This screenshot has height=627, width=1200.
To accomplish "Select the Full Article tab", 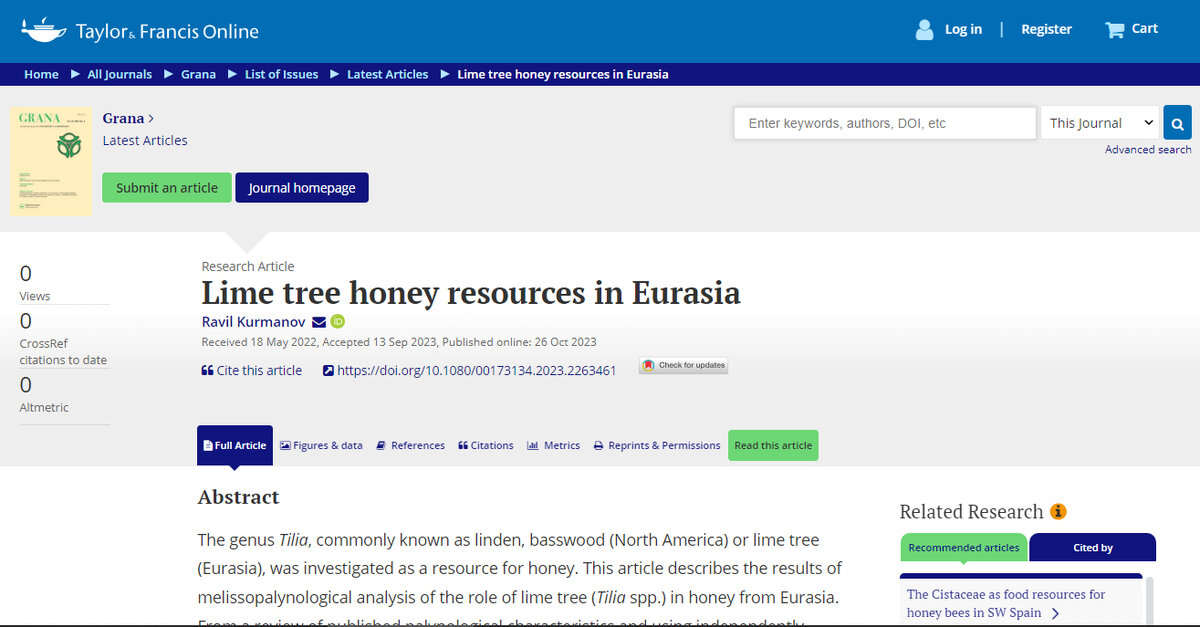I will click(235, 445).
